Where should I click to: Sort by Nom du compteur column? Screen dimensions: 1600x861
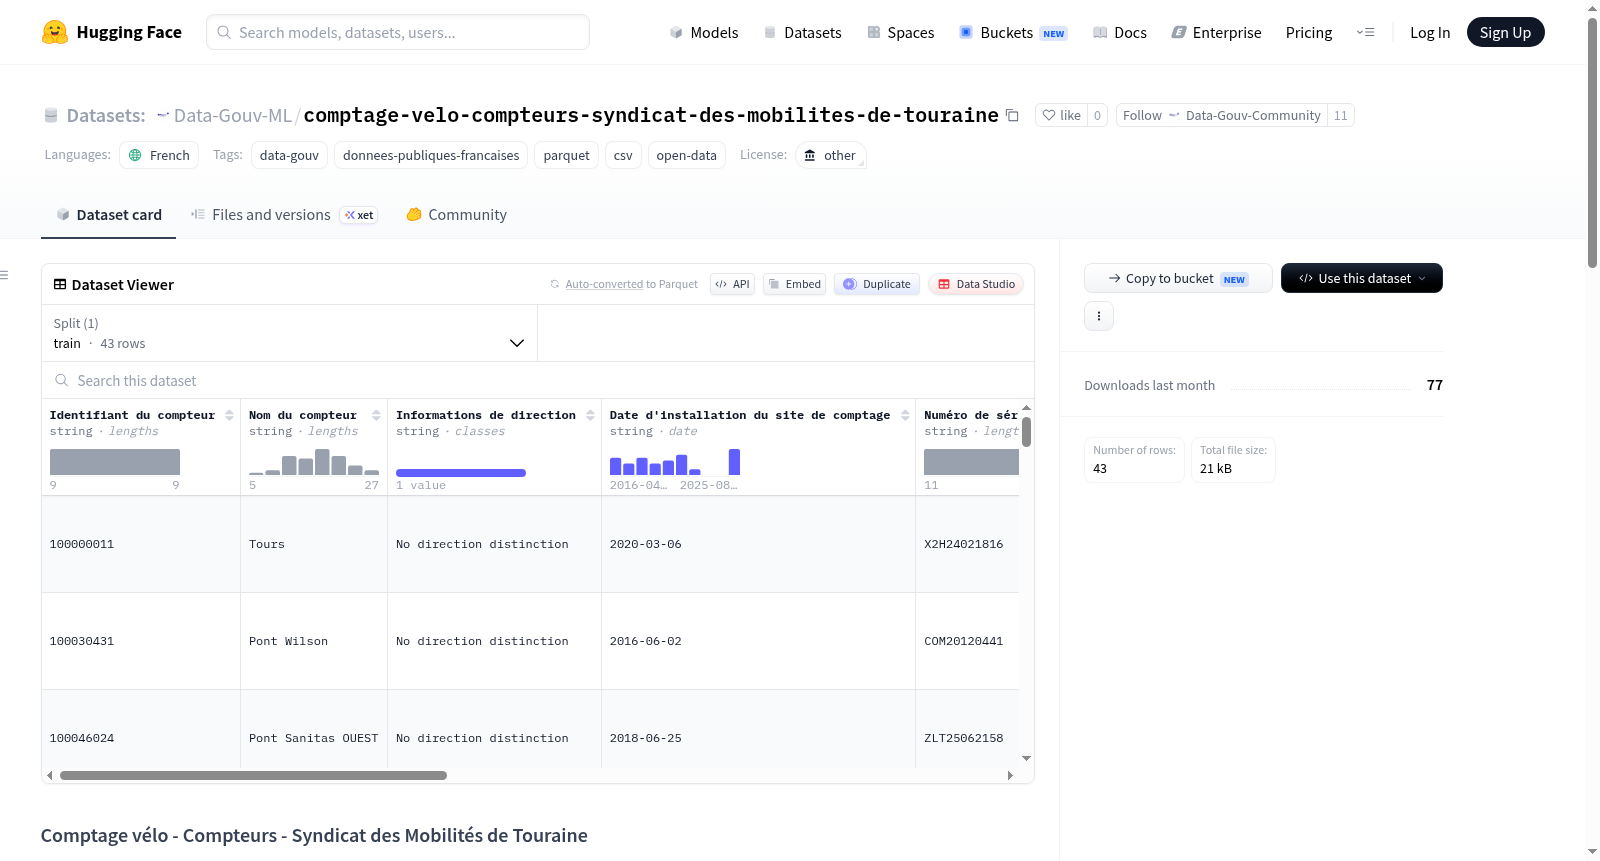tap(376, 415)
